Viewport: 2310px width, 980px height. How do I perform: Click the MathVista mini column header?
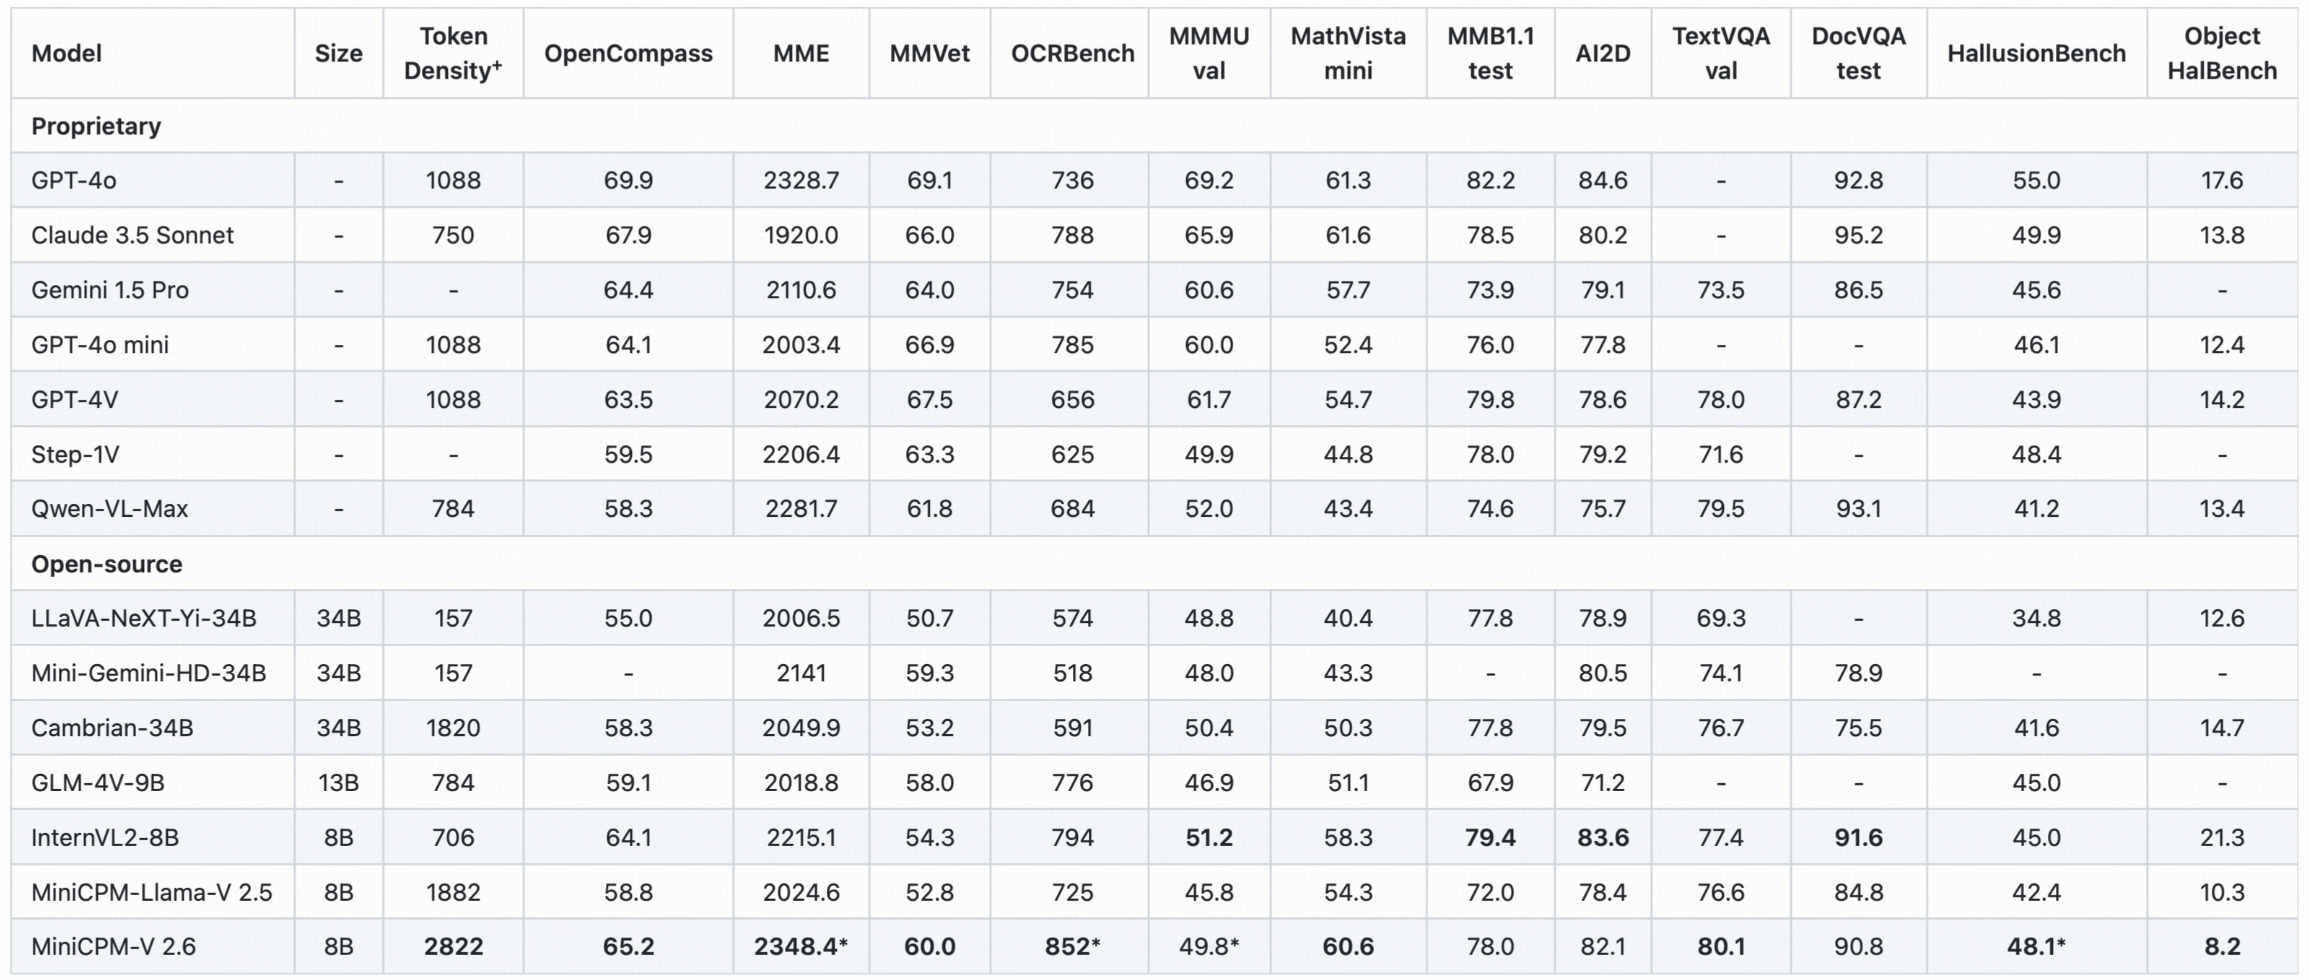click(1347, 54)
